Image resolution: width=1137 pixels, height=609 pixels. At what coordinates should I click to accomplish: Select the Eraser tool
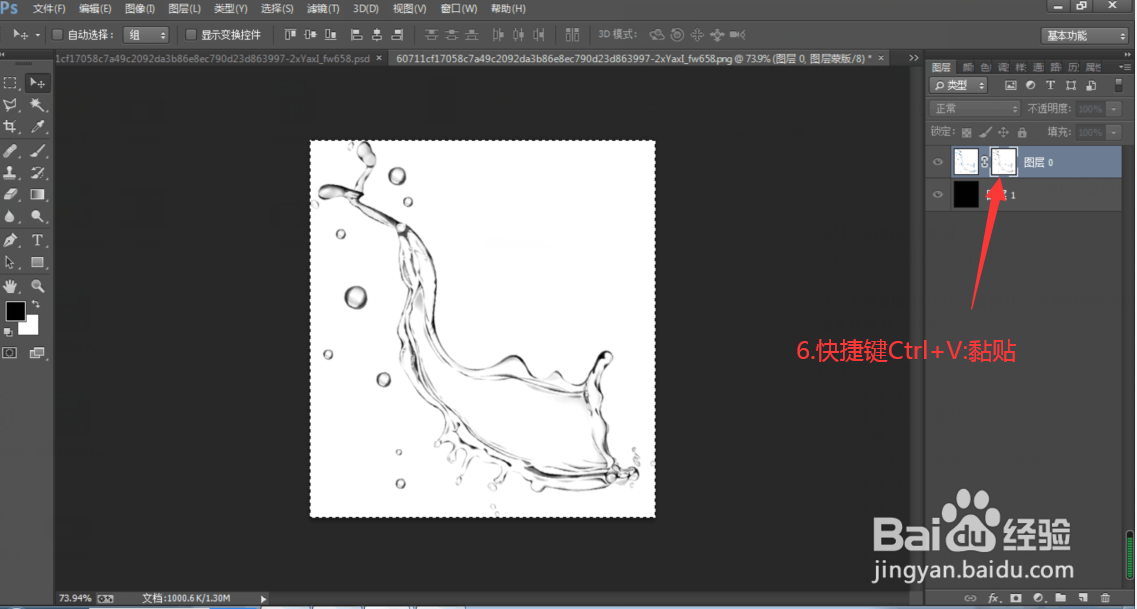click(10, 194)
